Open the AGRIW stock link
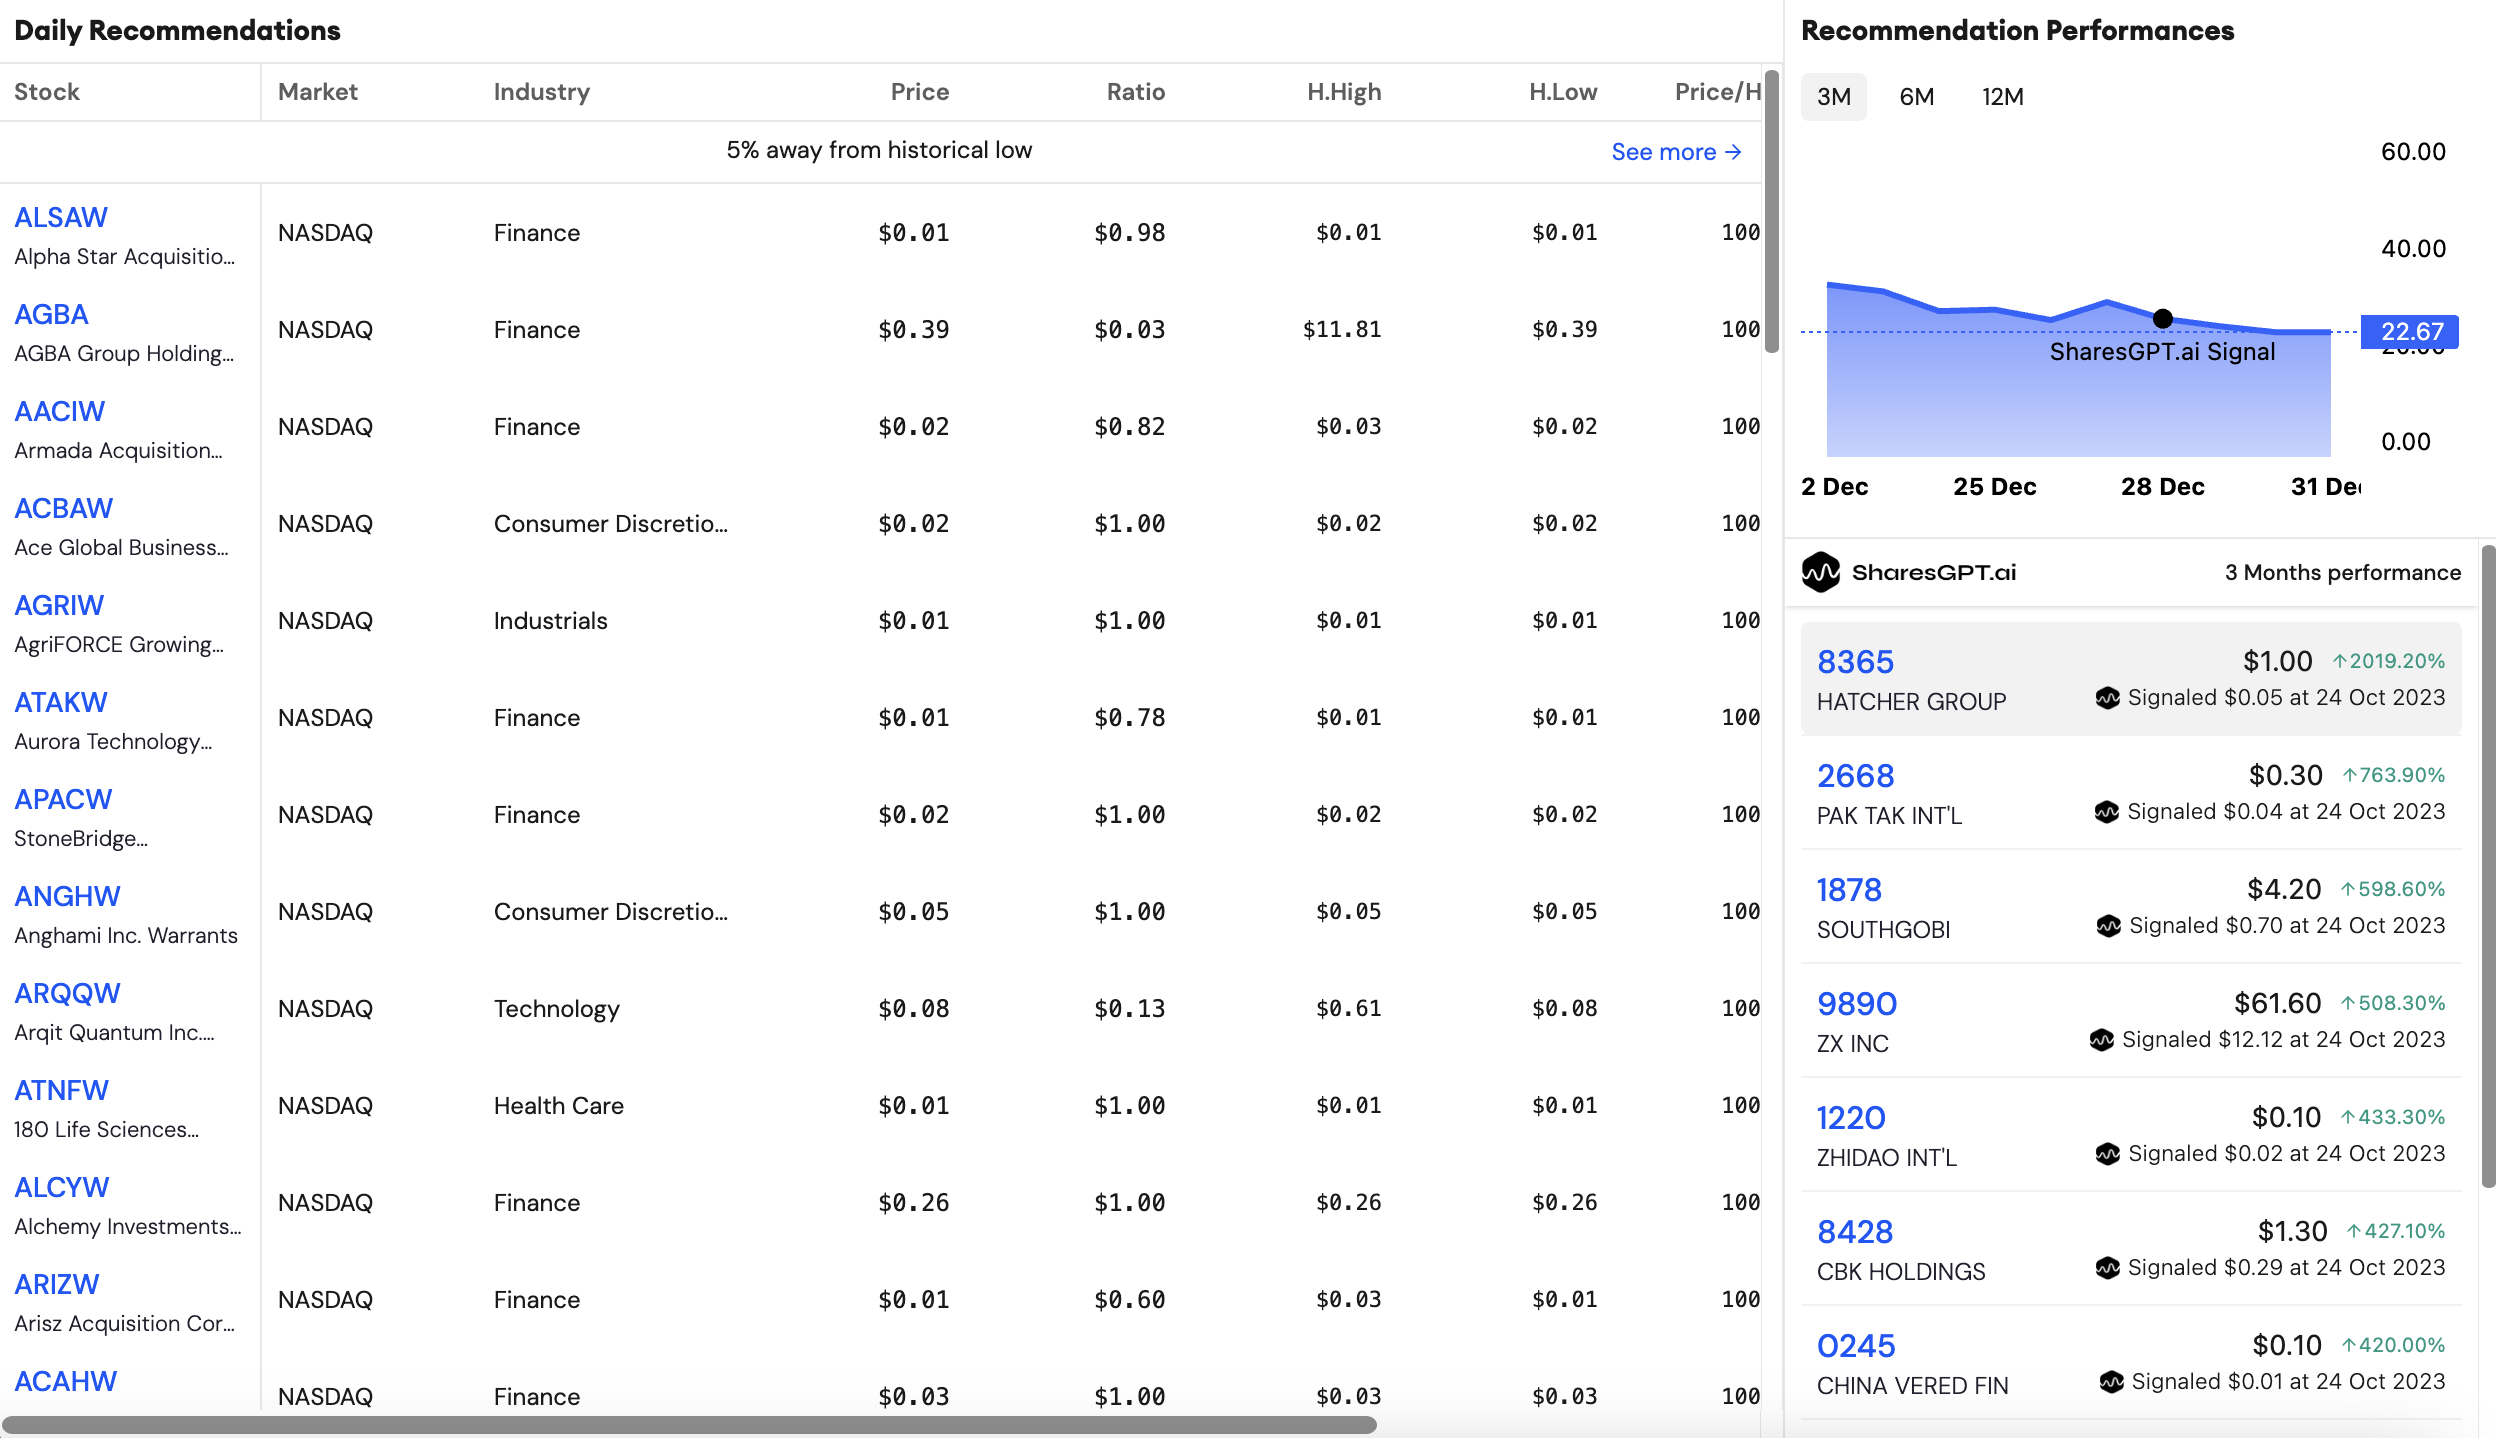Viewport: 2496px width, 1438px height. [59, 605]
